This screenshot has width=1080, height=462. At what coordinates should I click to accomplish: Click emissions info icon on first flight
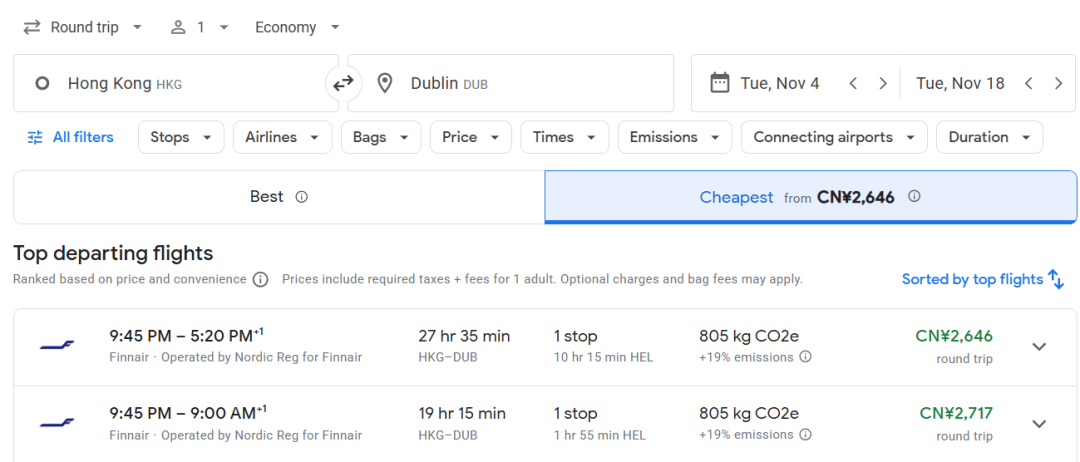point(805,357)
